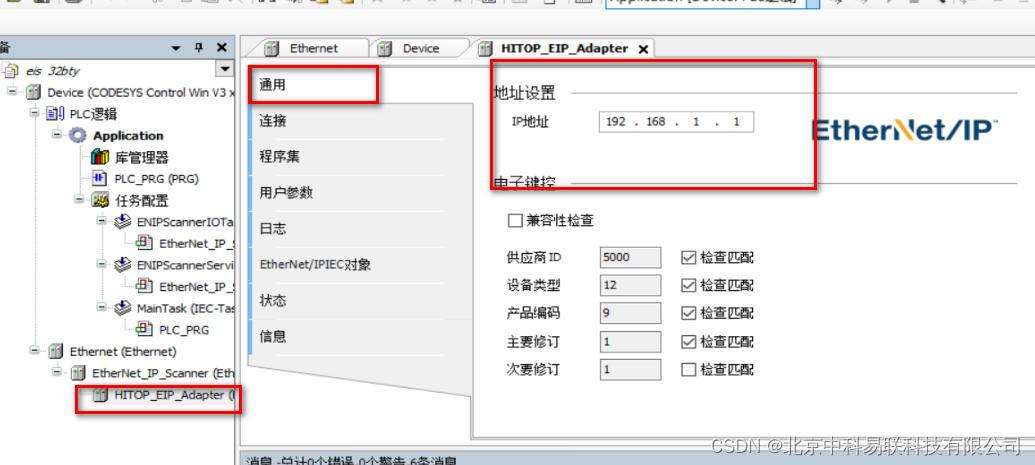
Task: Open the device panel header dropdown arrow
Action: click(176, 48)
